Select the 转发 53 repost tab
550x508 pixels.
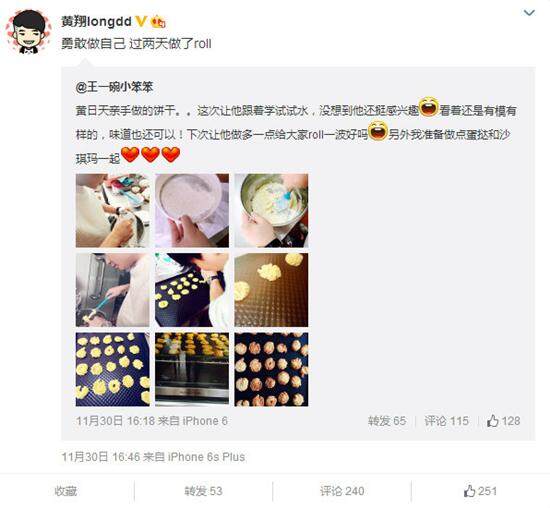(203, 491)
